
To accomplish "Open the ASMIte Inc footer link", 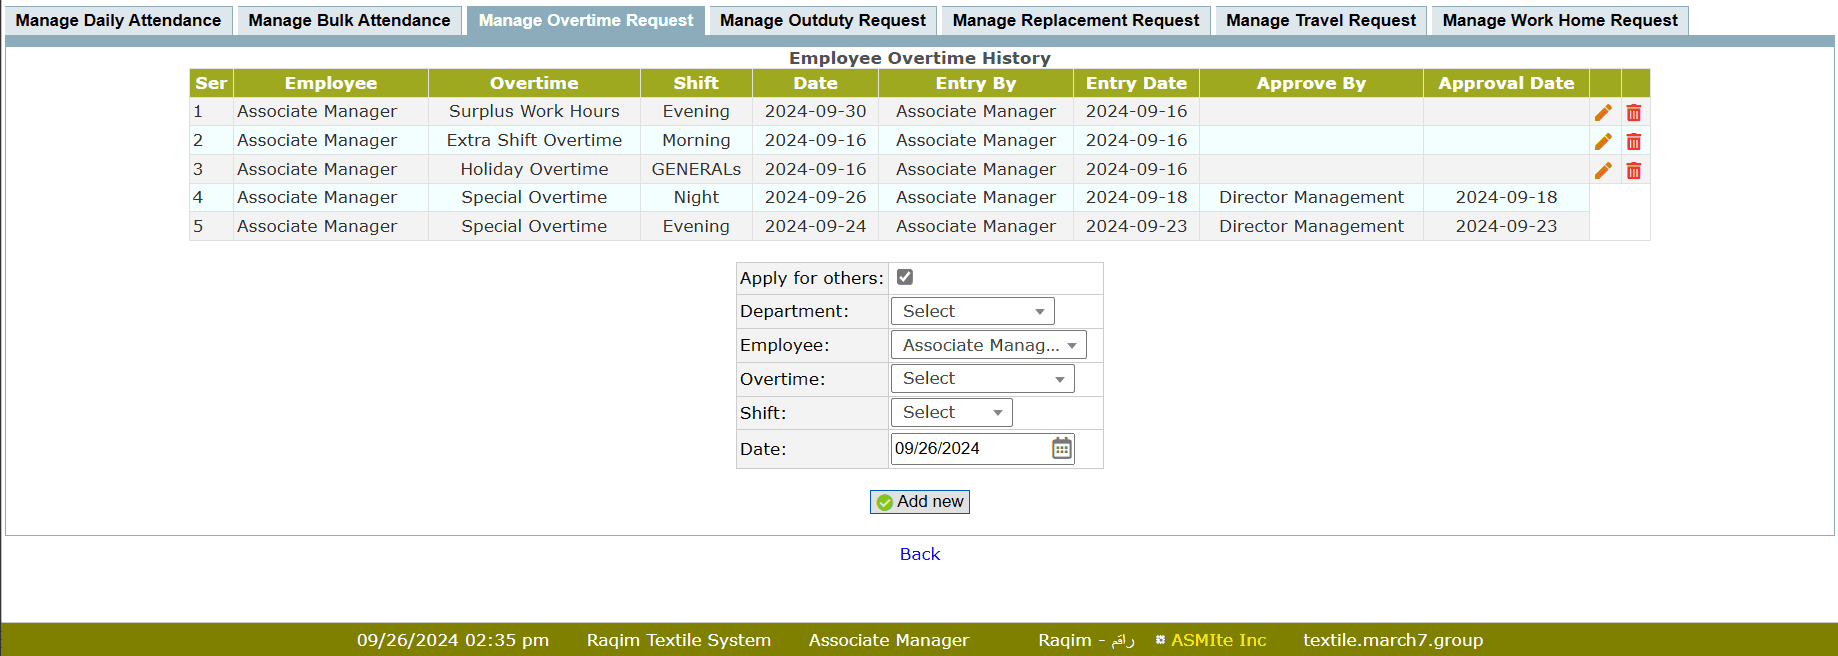I will (x=1217, y=640).
